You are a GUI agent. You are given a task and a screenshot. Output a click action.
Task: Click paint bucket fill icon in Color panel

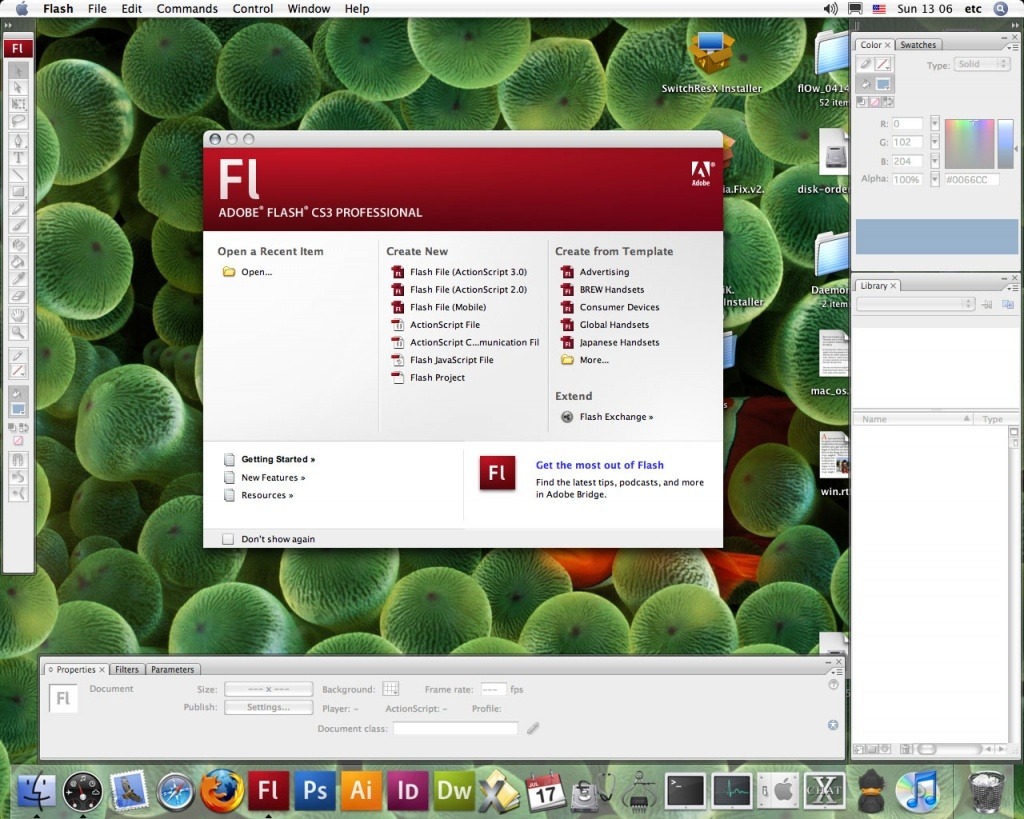tap(865, 84)
